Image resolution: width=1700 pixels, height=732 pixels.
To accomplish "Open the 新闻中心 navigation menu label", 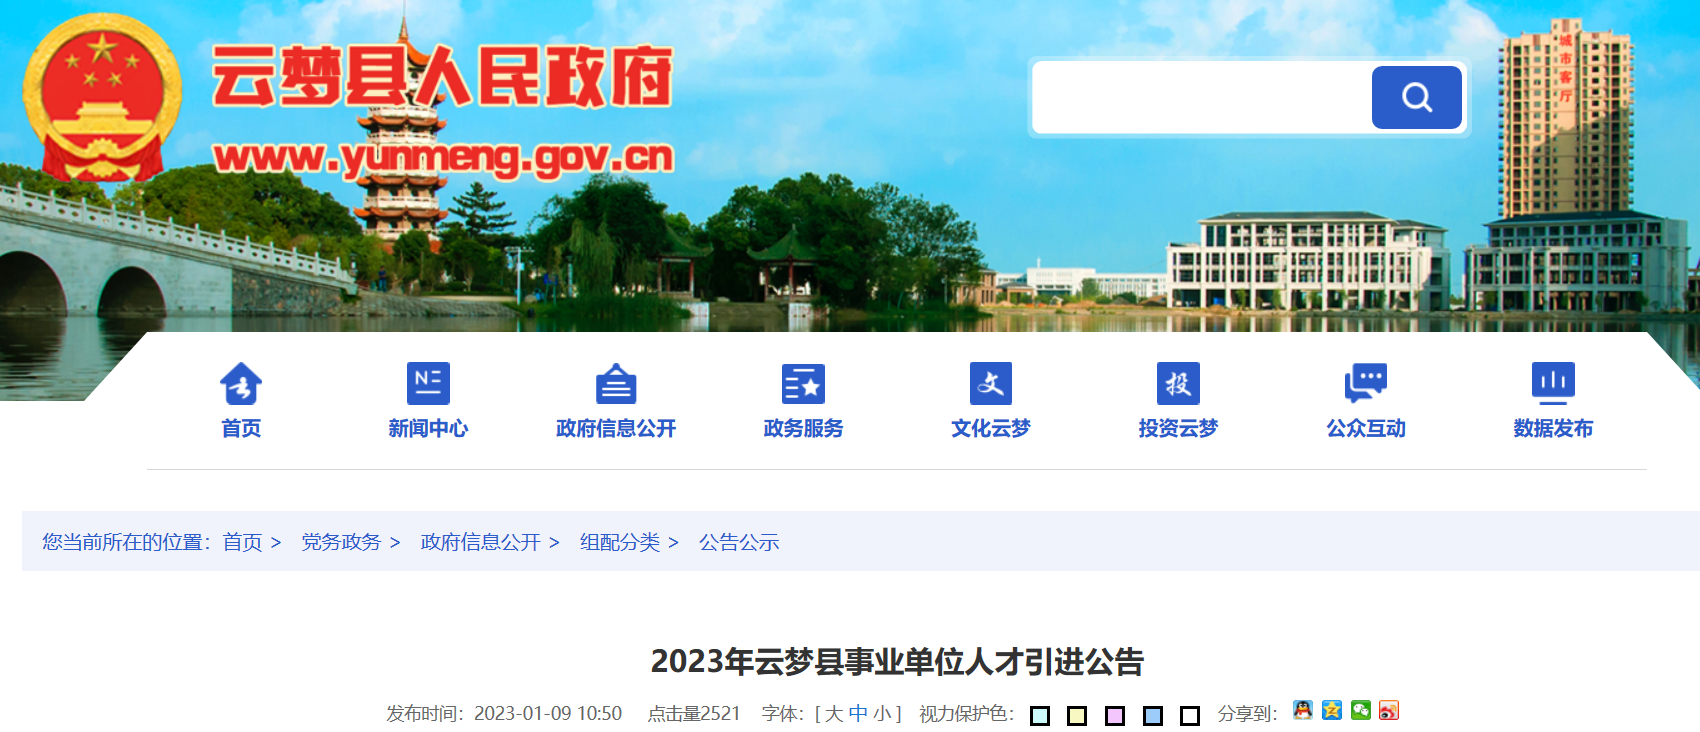I will tap(428, 429).
